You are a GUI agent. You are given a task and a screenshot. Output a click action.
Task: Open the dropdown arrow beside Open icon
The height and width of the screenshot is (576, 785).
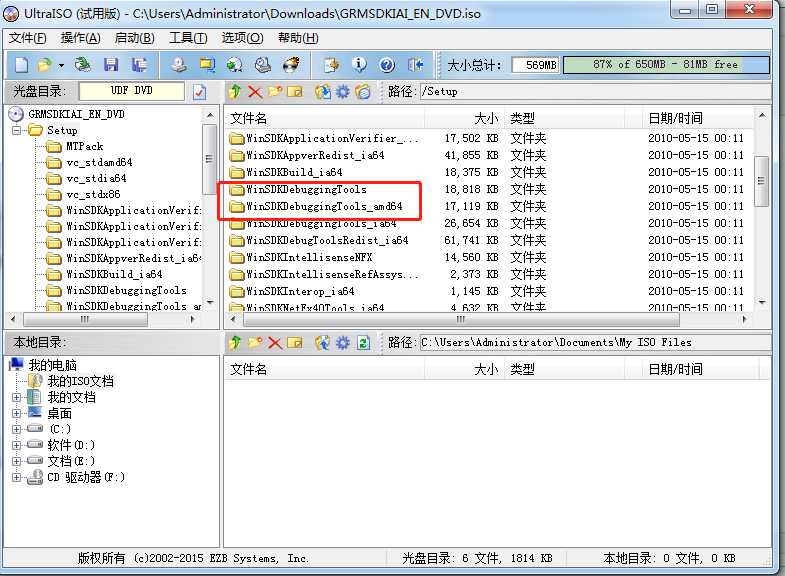61,65
